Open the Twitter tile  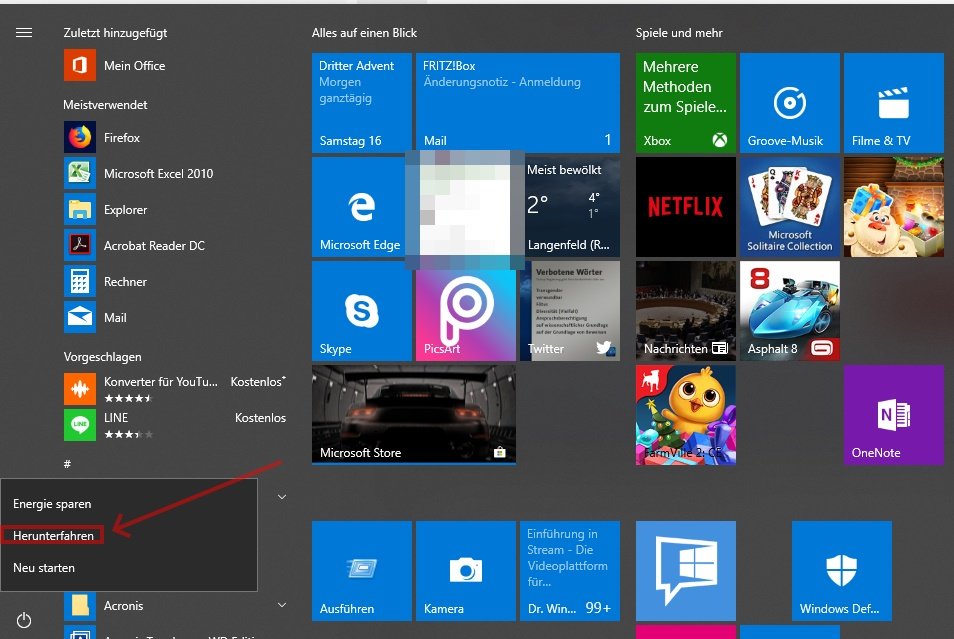tap(570, 311)
